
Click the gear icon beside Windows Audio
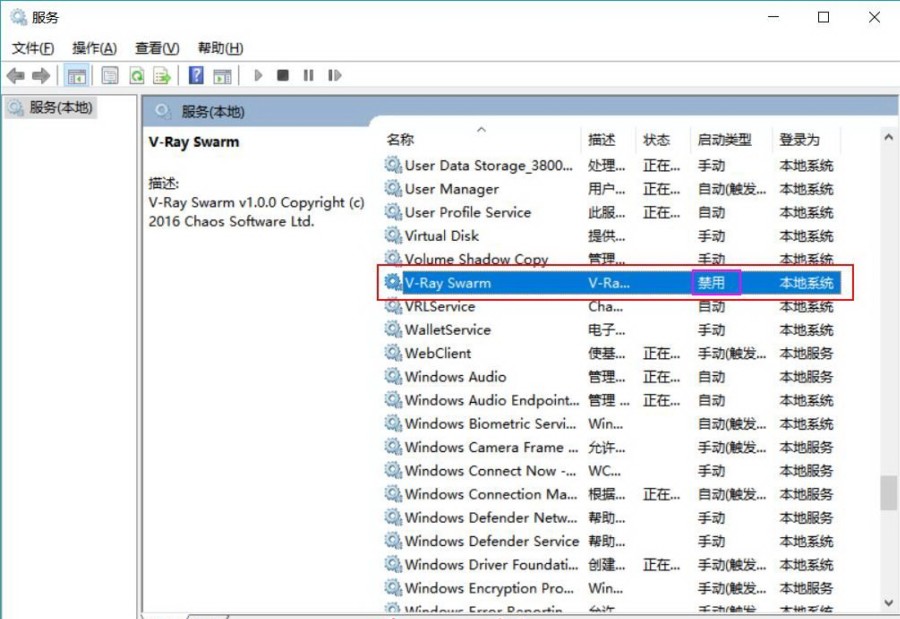click(393, 376)
